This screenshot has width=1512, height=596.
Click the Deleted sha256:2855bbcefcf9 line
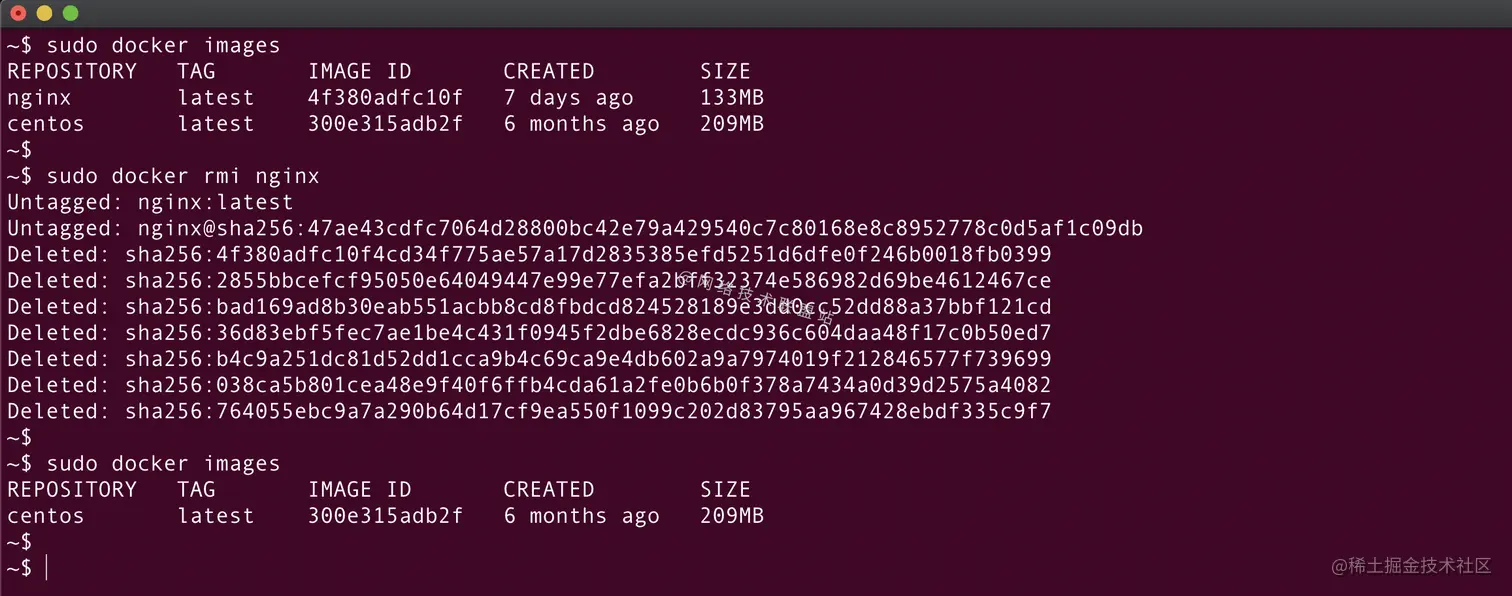(x=529, y=280)
